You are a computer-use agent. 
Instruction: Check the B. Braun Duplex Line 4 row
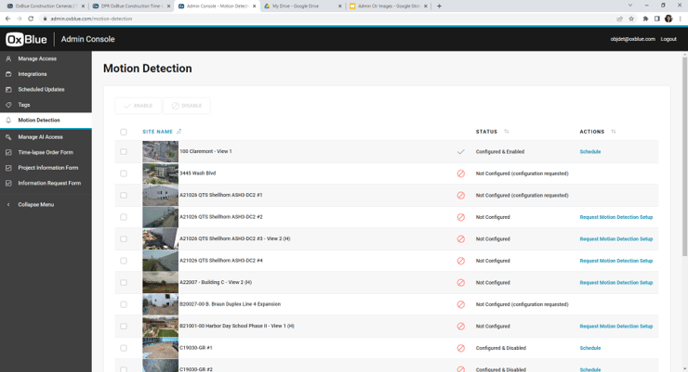[x=124, y=304]
